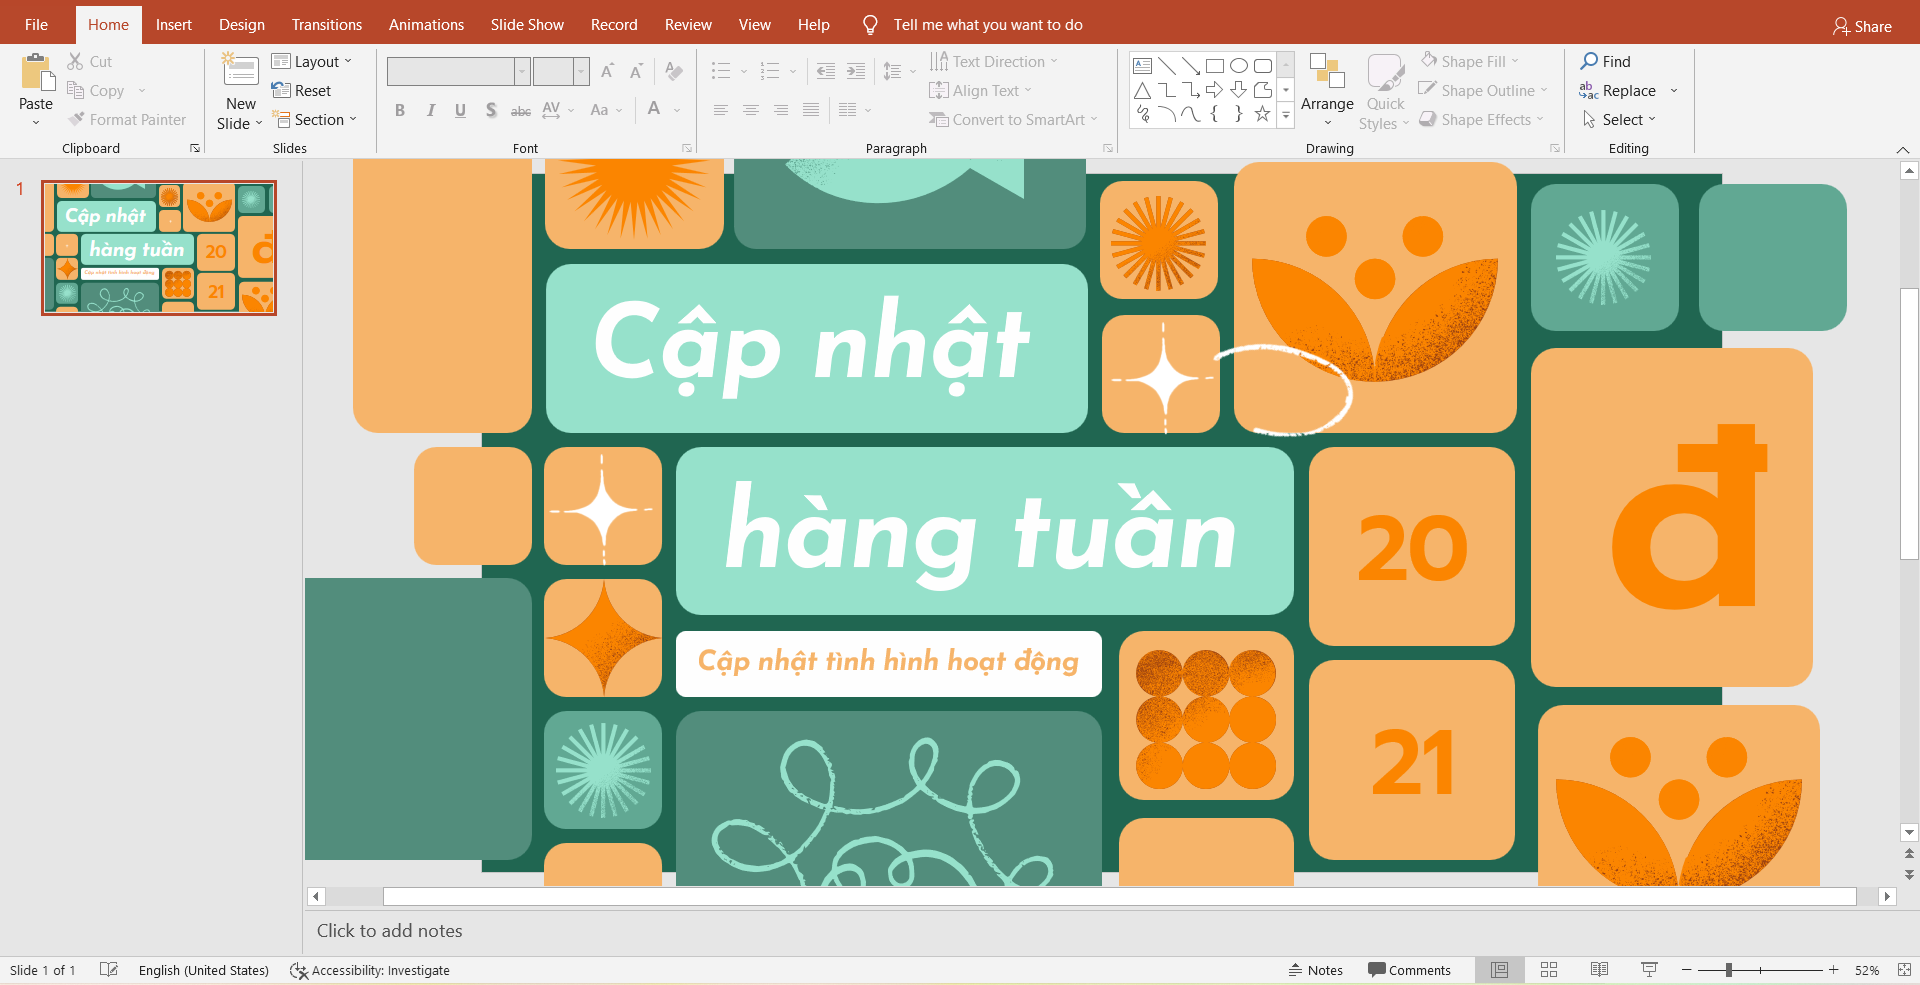This screenshot has width=1920, height=985.
Task: Open the Select dropdown in Editing
Action: [x=1619, y=119]
